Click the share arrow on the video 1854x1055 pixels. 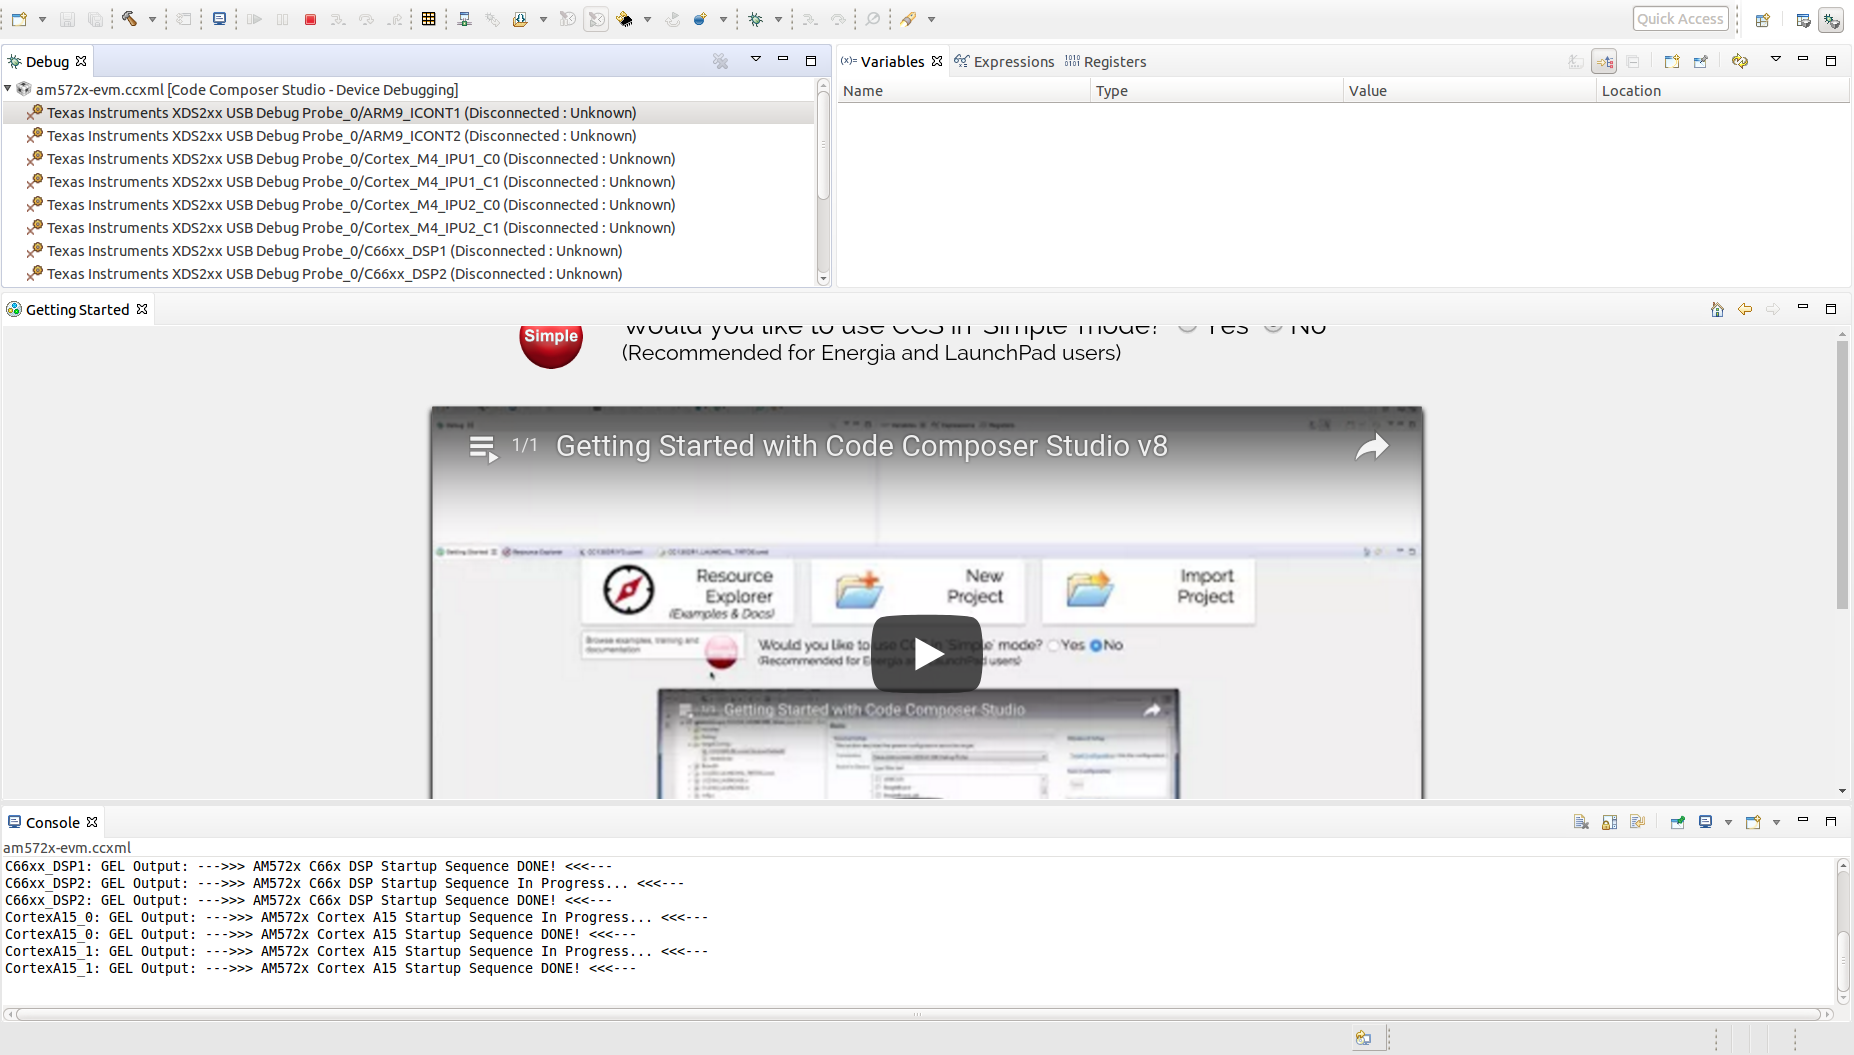pyautogui.click(x=1371, y=447)
